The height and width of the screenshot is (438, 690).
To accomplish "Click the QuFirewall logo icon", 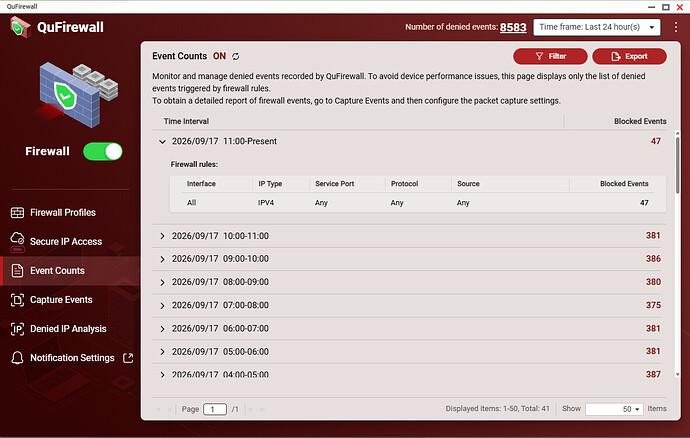I will [x=20, y=27].
